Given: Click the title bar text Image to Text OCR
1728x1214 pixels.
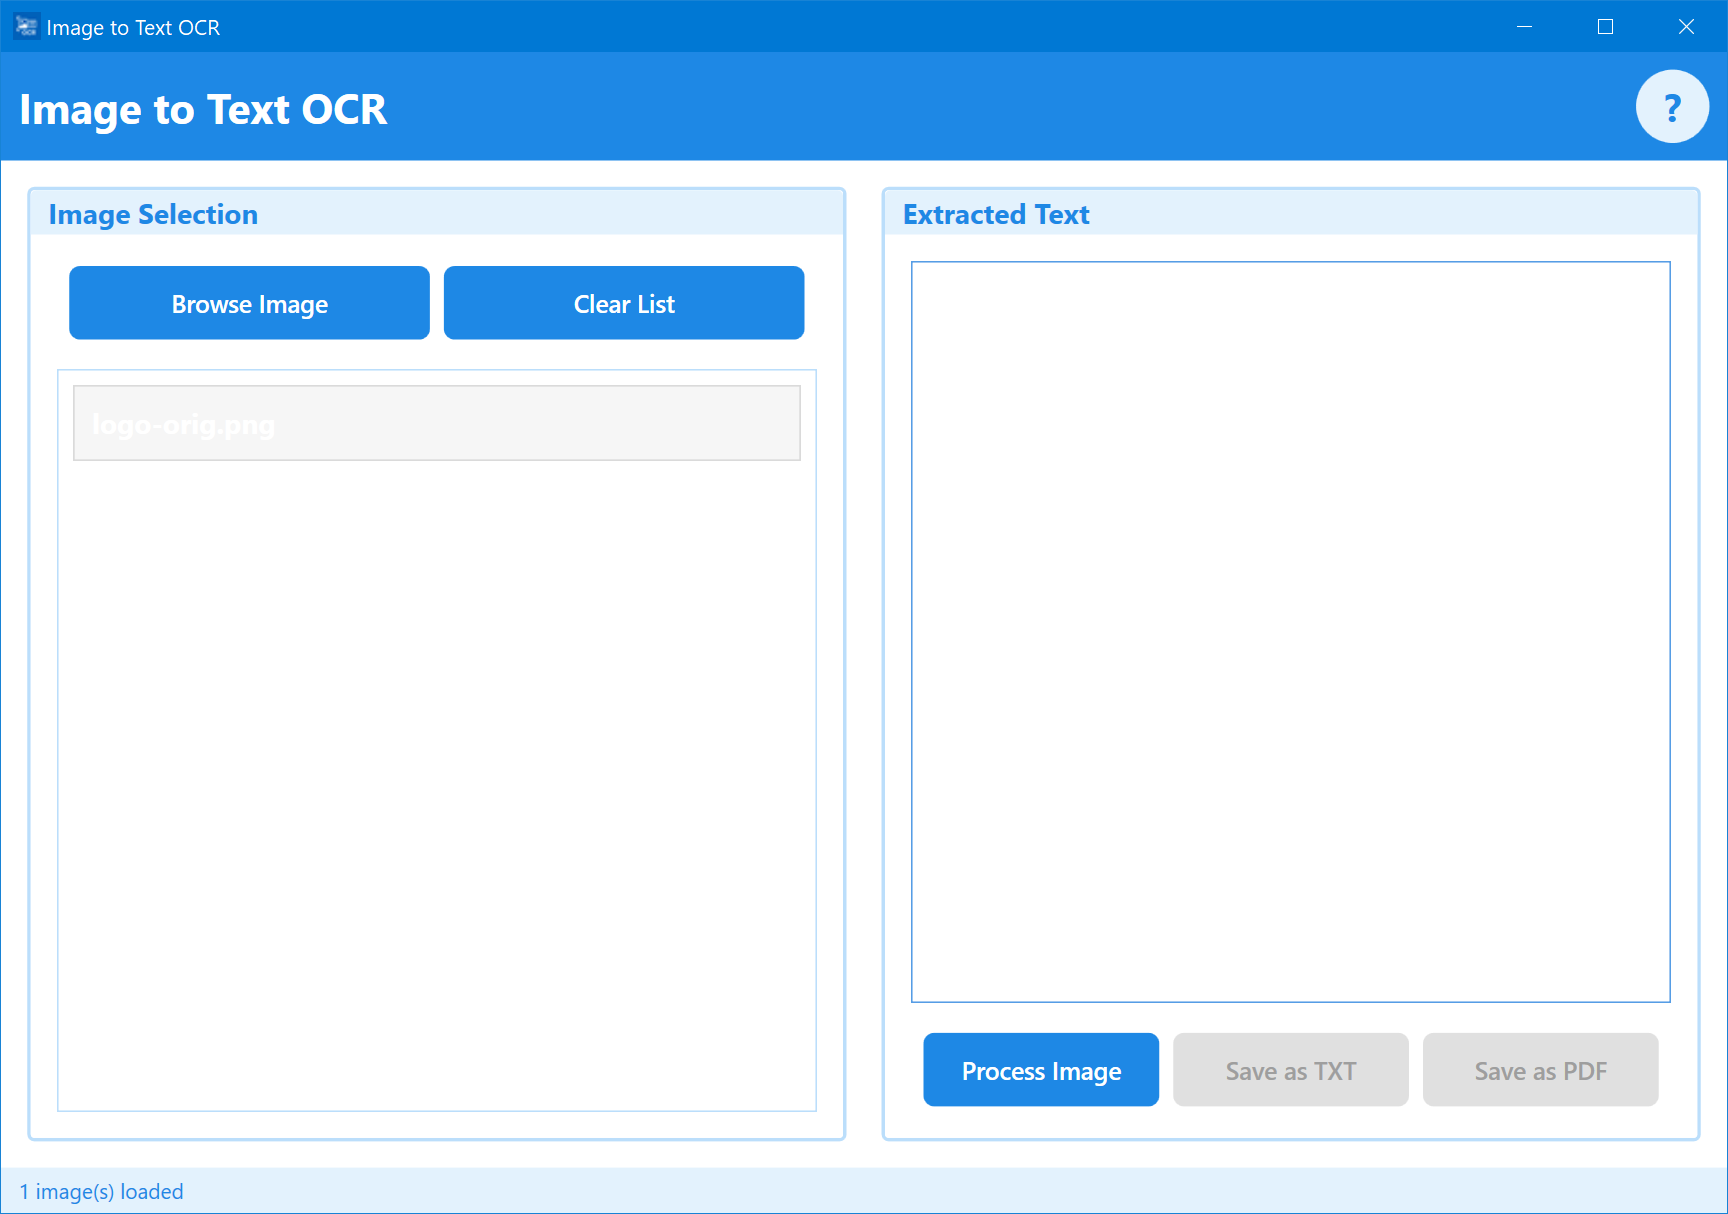Looking at the screenshot, I should click(134, 27).
